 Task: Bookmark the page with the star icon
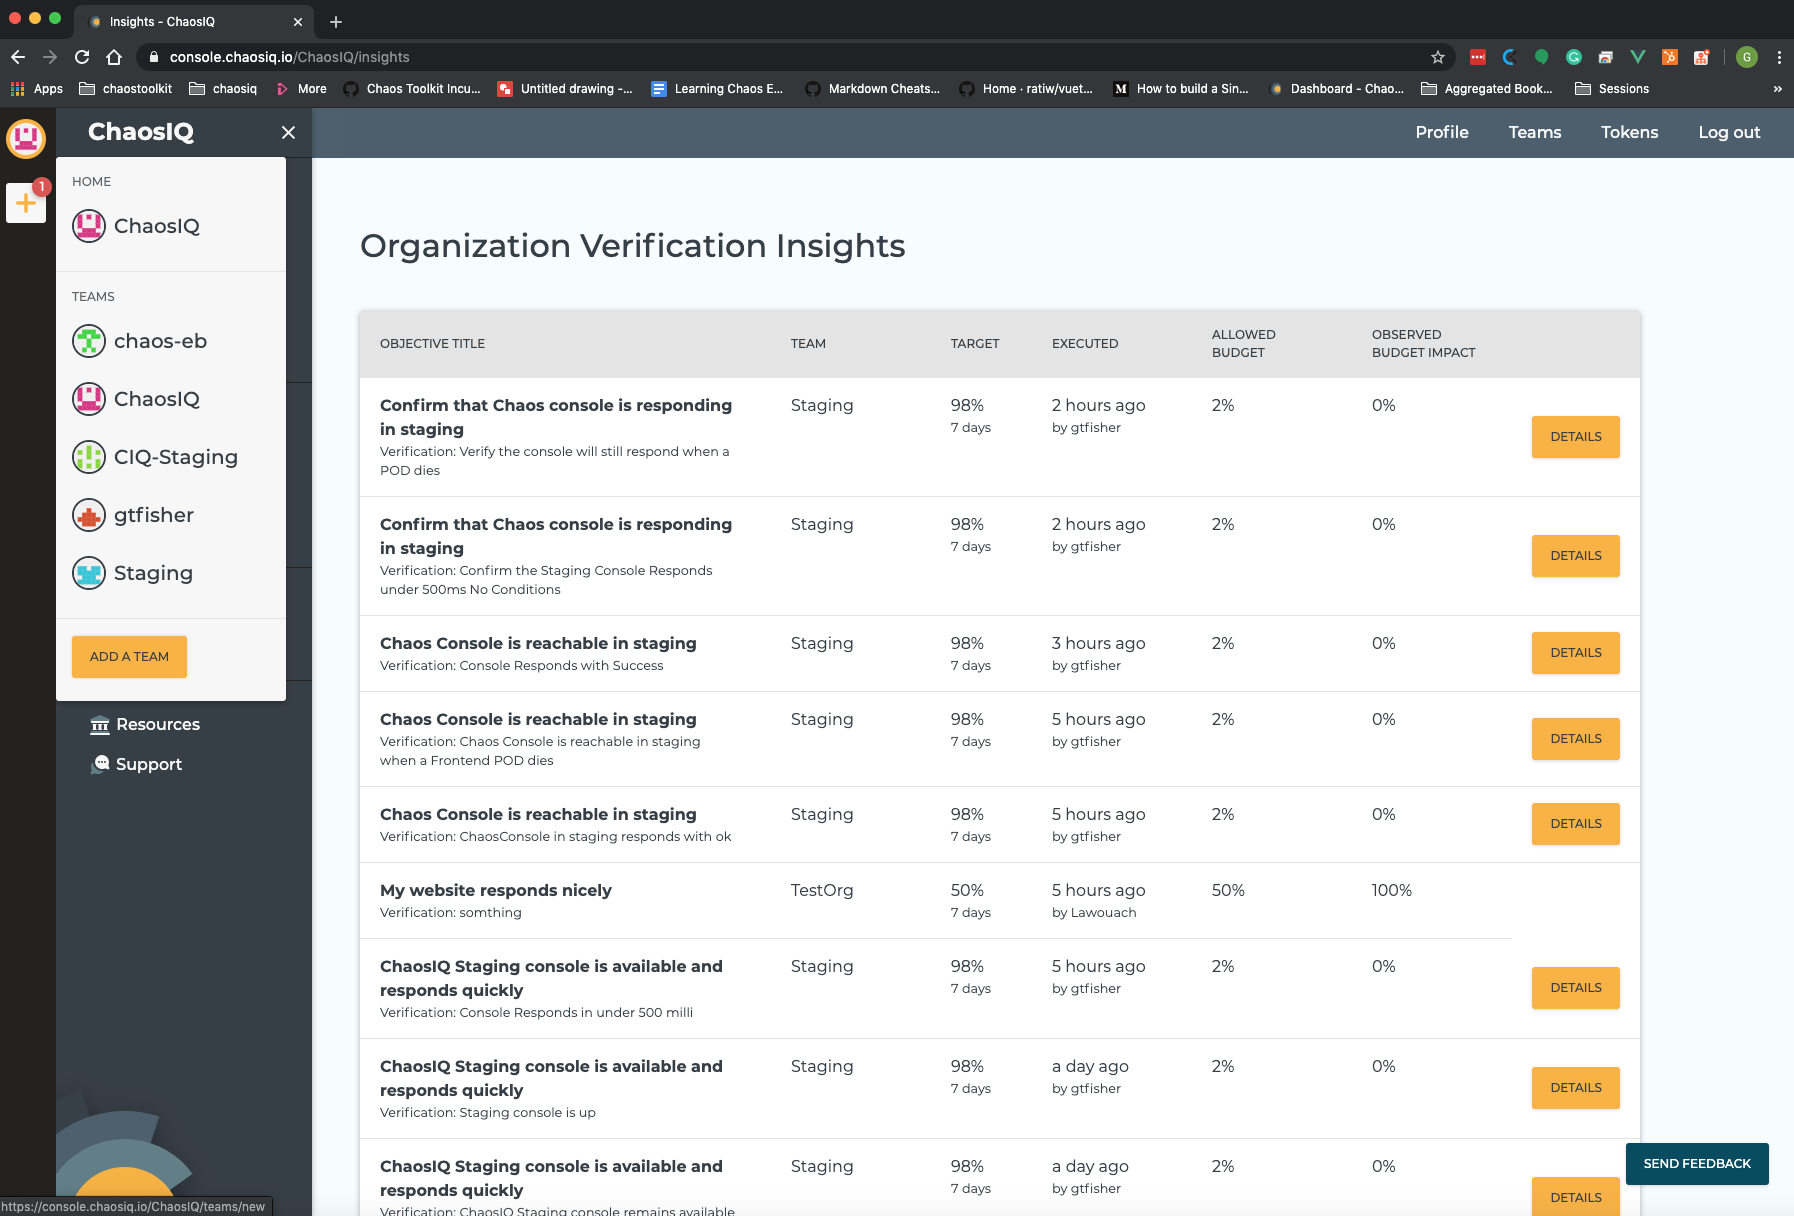1438,57
